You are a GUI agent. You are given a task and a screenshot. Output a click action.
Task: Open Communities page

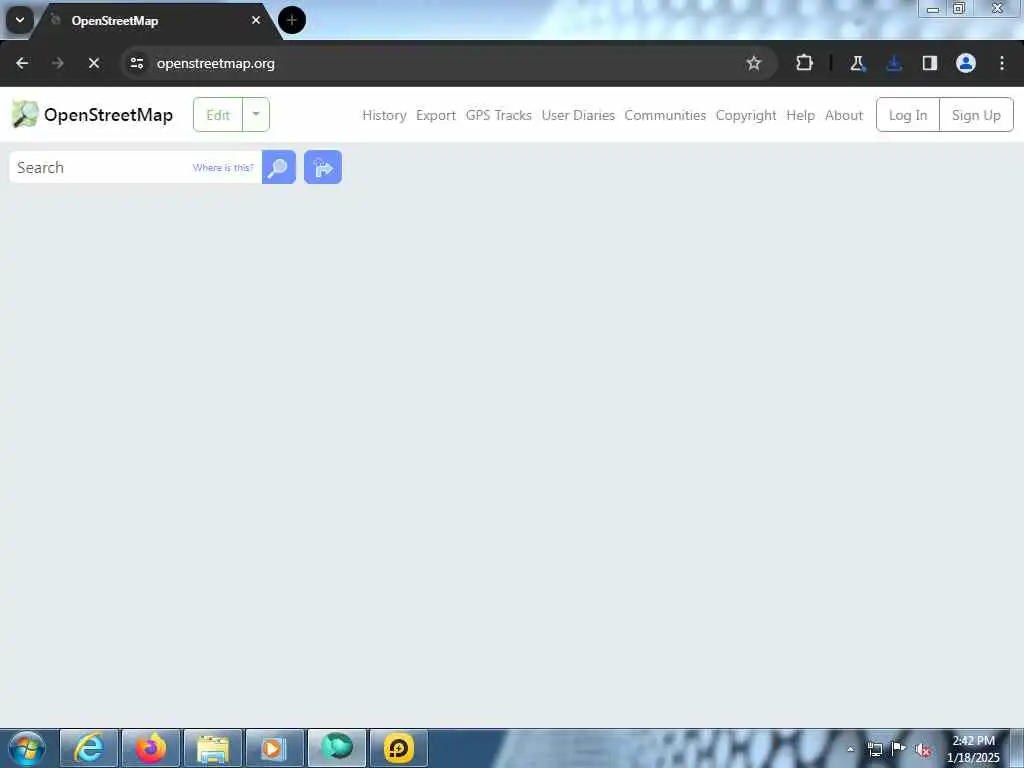pos(665,115)
